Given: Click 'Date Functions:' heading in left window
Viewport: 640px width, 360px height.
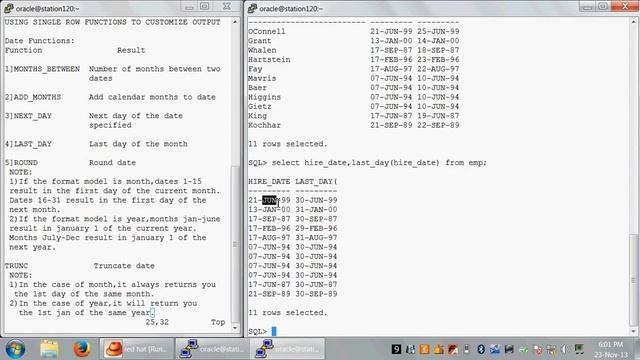Looking at the screenshot, I should [x=40, y=41].
